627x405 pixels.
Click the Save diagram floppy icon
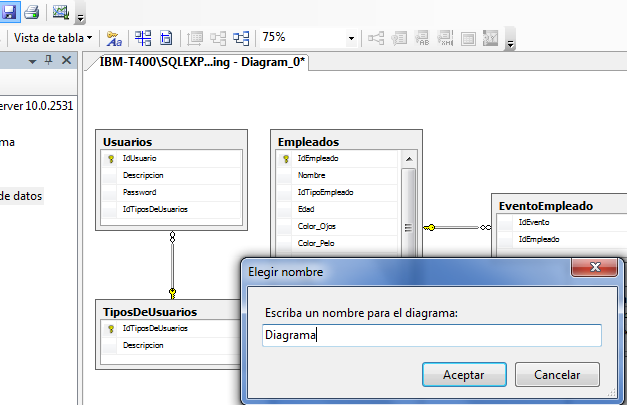[x=9, y=11]
